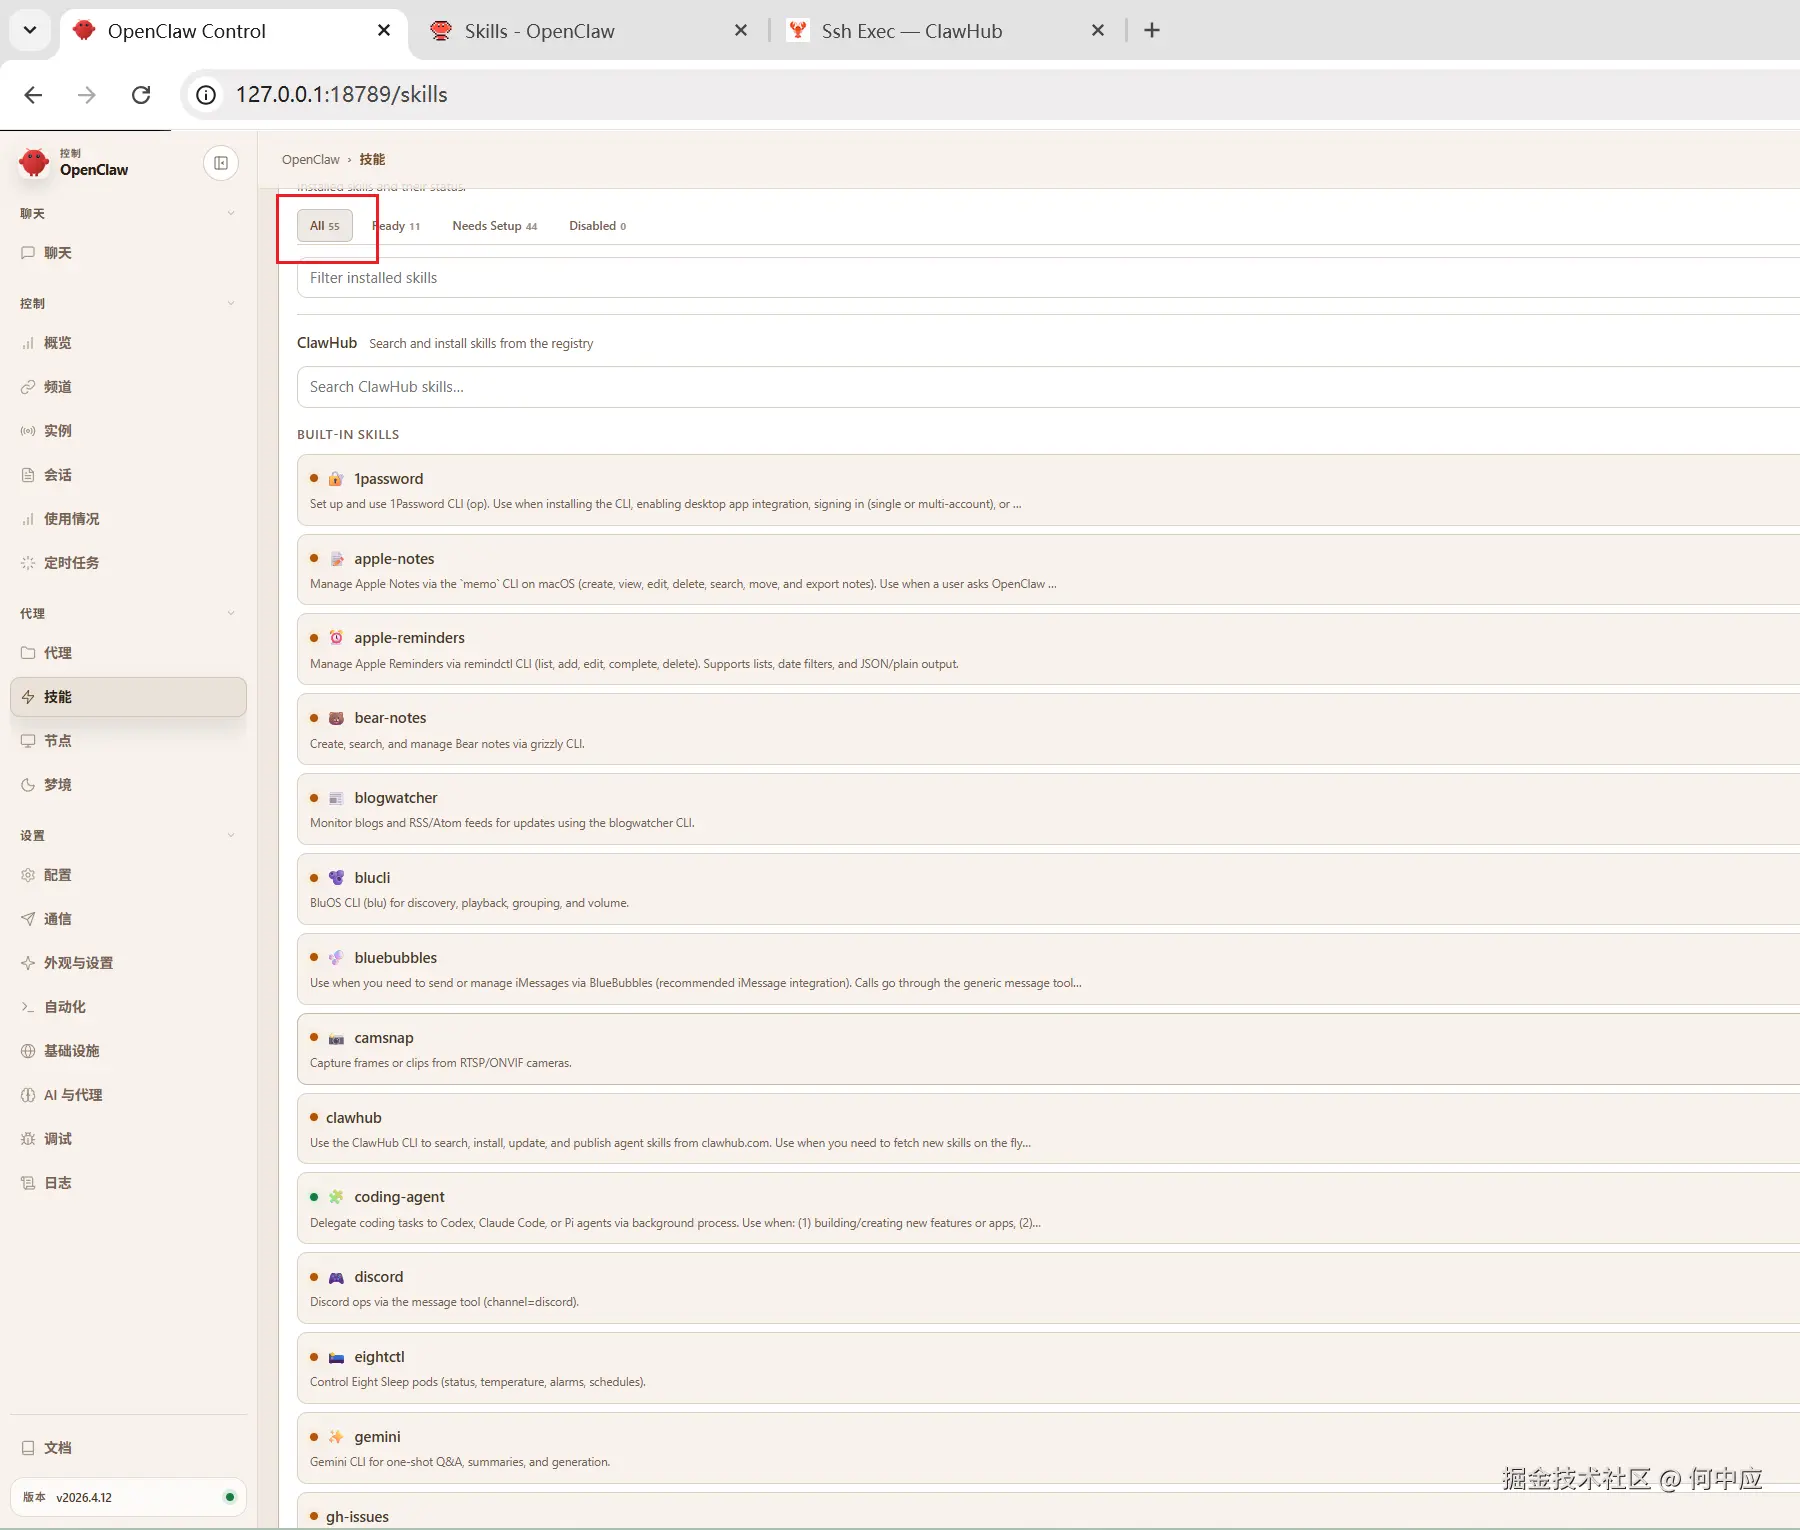Click the OpenClaw lobster logo
The height and width of the screenshot is (1530, 1800).
34,163
